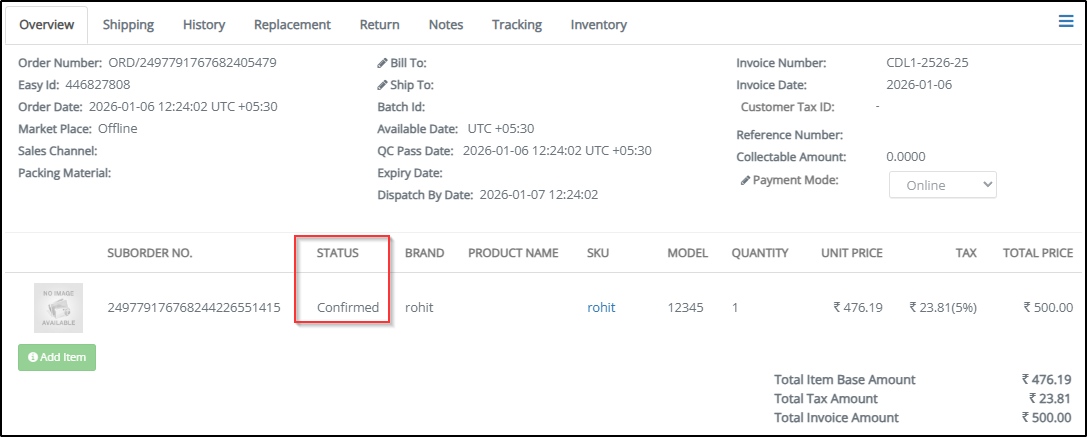This screenshot has width=1087, height=437.
Task: Click the TOTAL PRICE column header
Action: [x=1037, y=253]
